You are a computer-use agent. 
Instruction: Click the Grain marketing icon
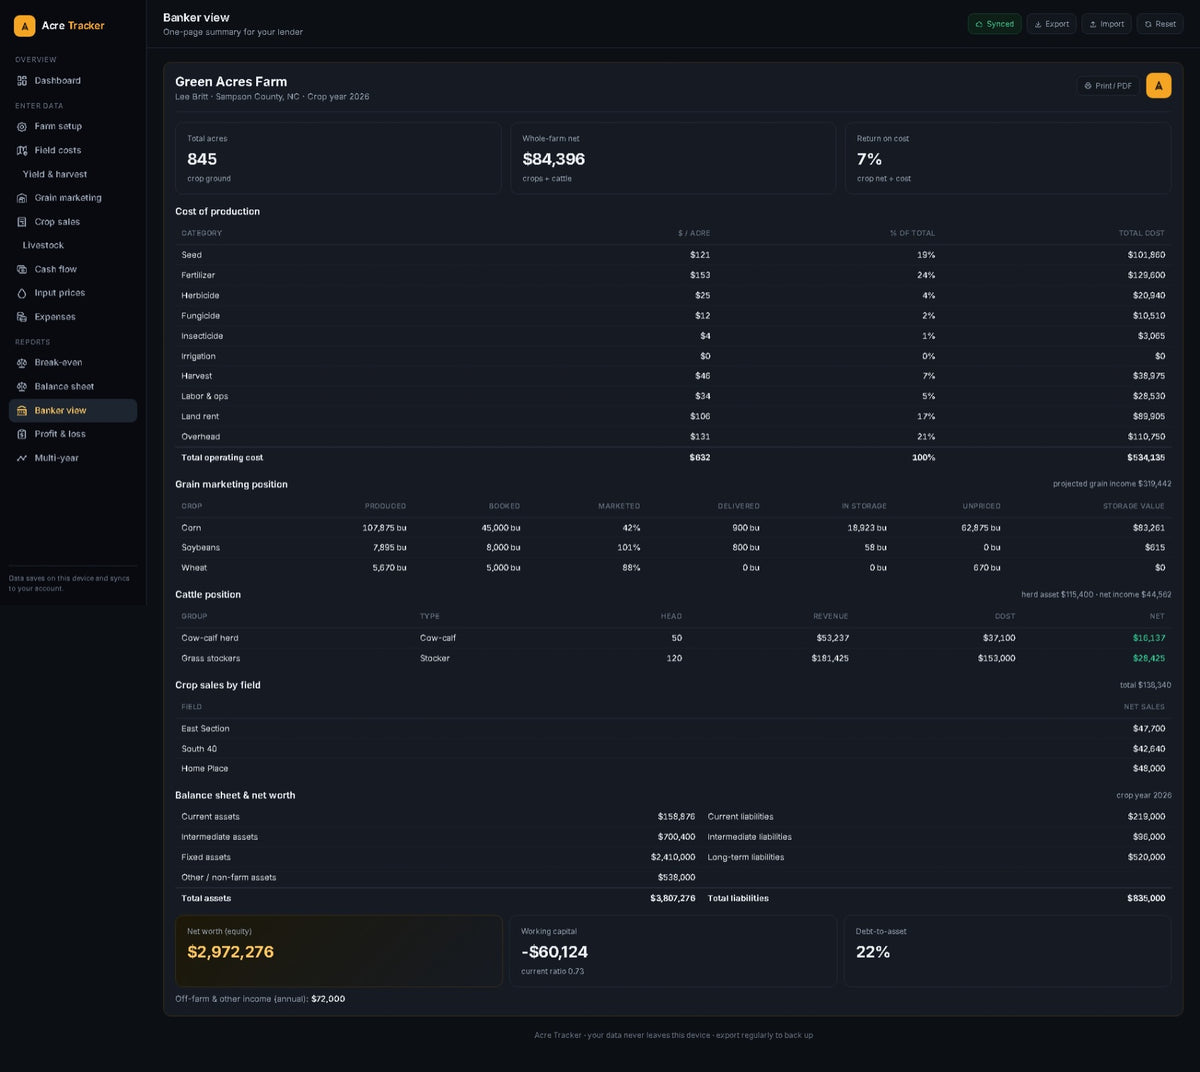[22, 198]
